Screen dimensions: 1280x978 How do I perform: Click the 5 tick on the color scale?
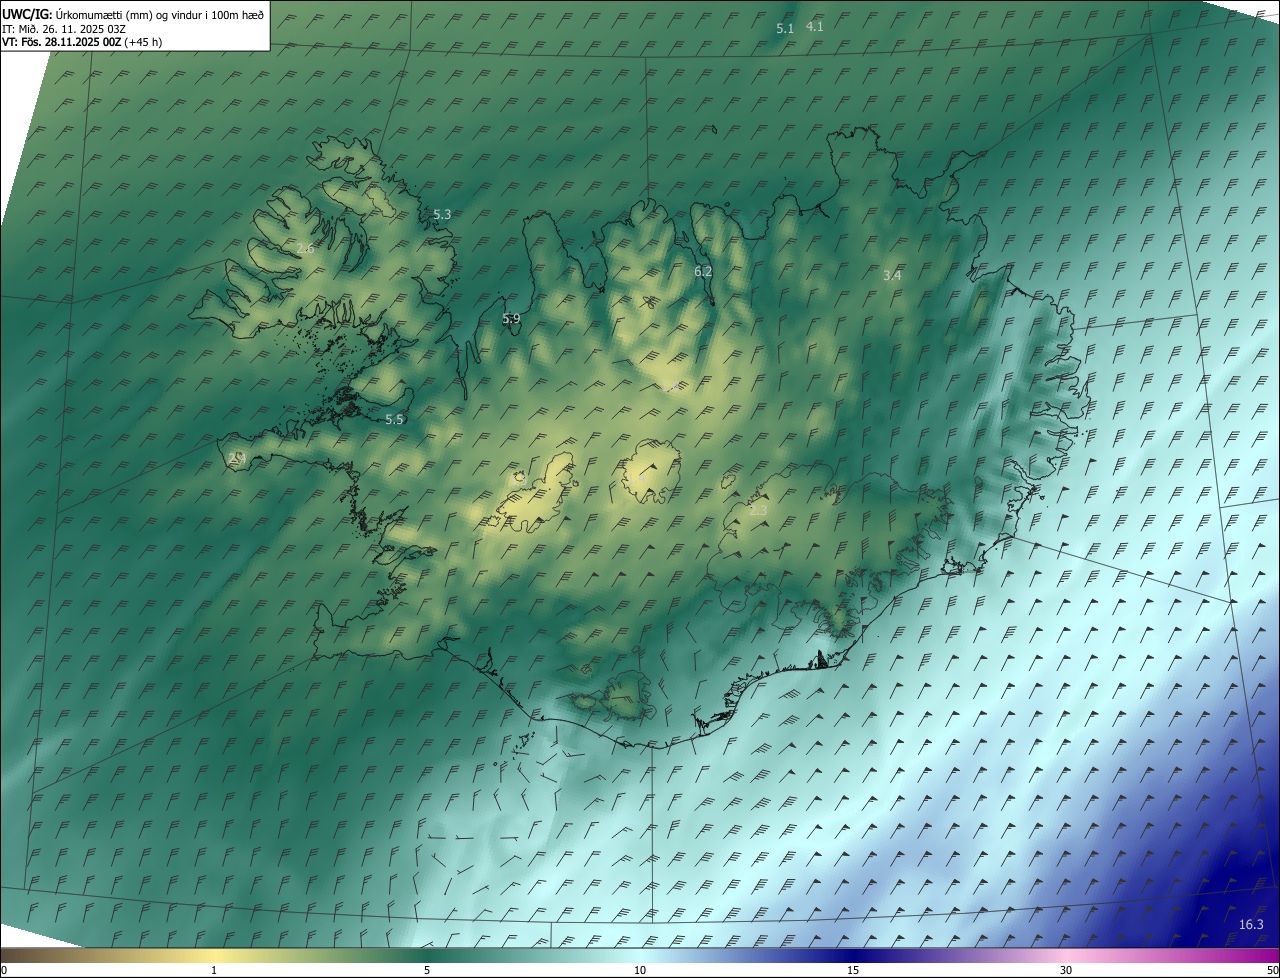(427, 970)
